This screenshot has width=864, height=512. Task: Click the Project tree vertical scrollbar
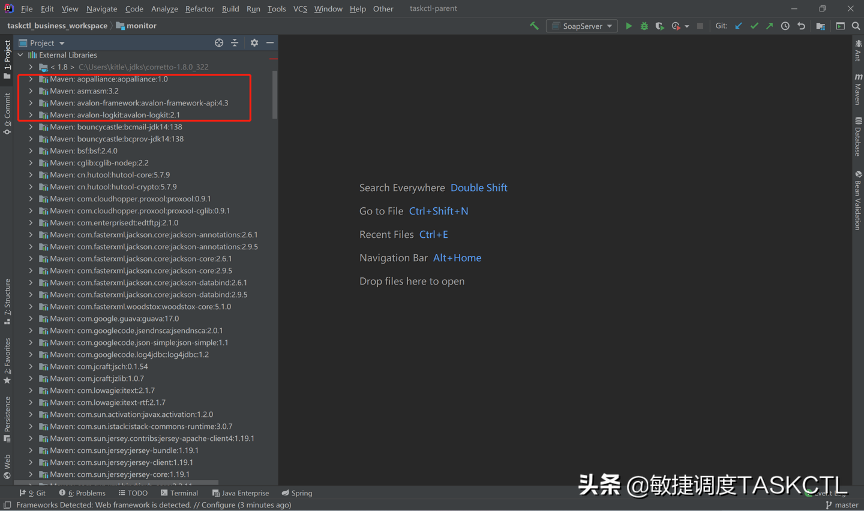click(274, 94)
